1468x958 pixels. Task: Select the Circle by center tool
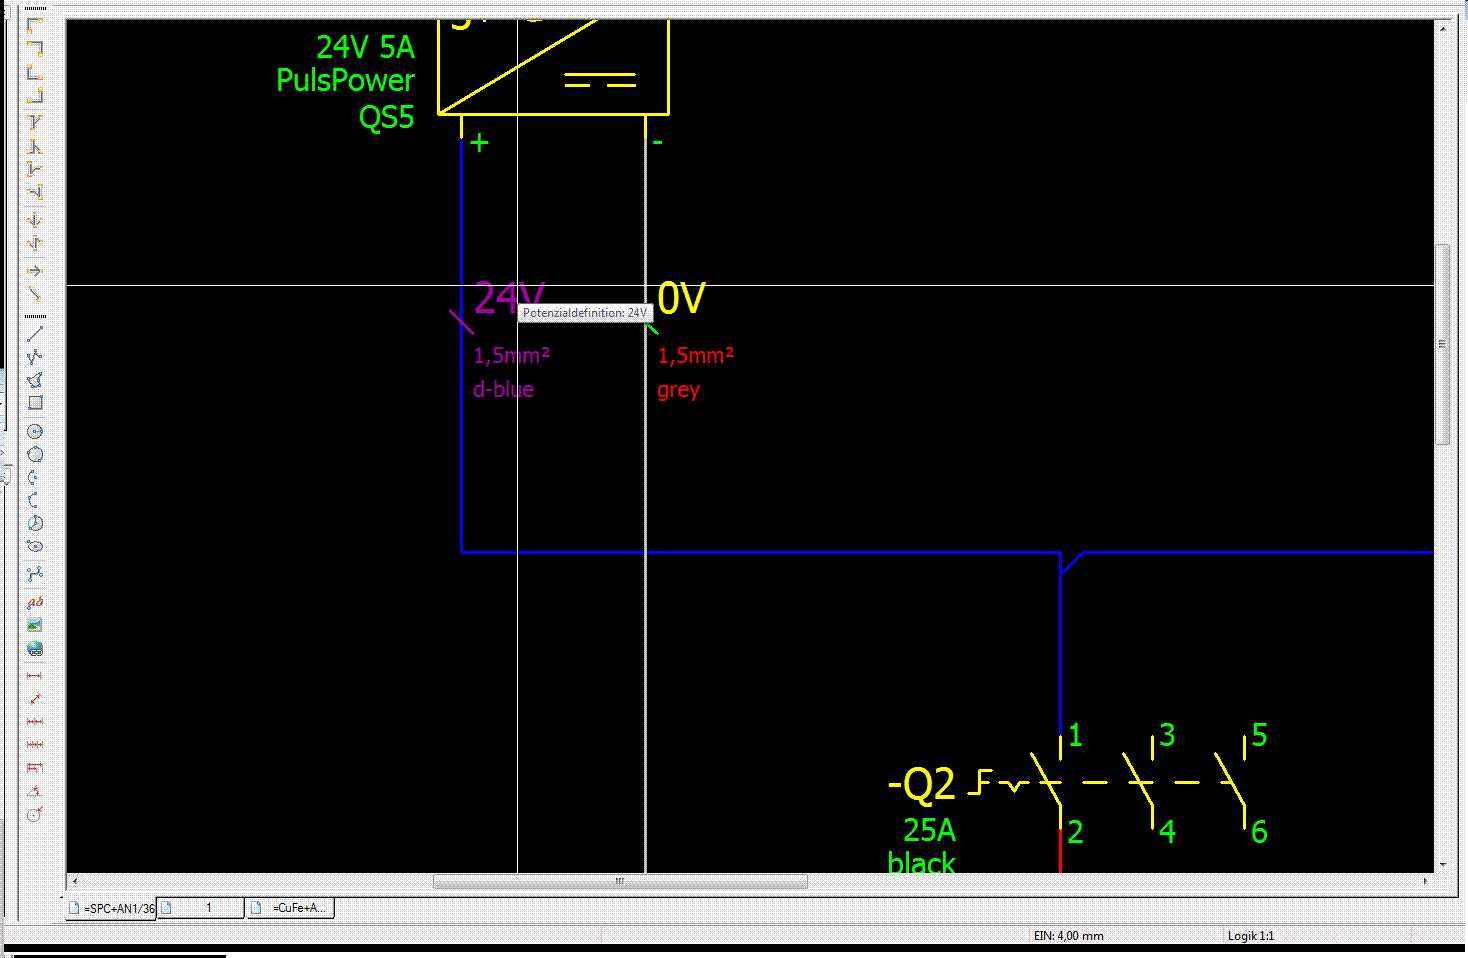(35, 431)
